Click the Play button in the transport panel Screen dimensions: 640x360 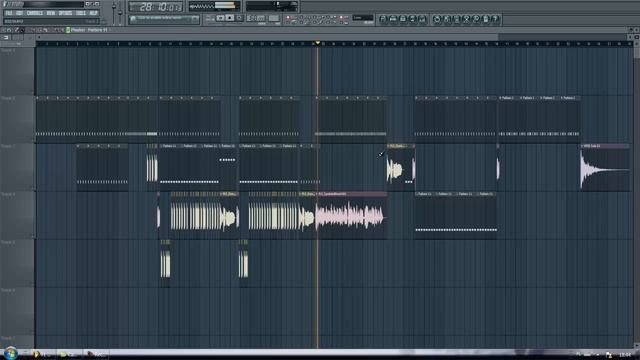(220, 18)
